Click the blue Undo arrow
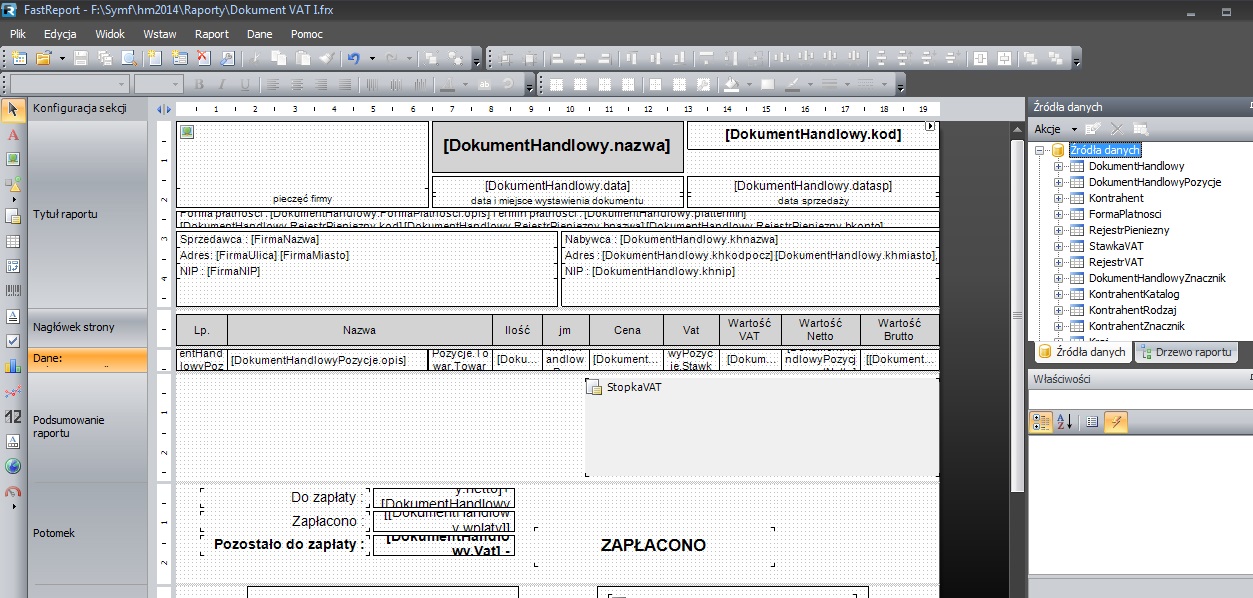Viewport: 1253px width, 598px height. (x=353, y=58)
